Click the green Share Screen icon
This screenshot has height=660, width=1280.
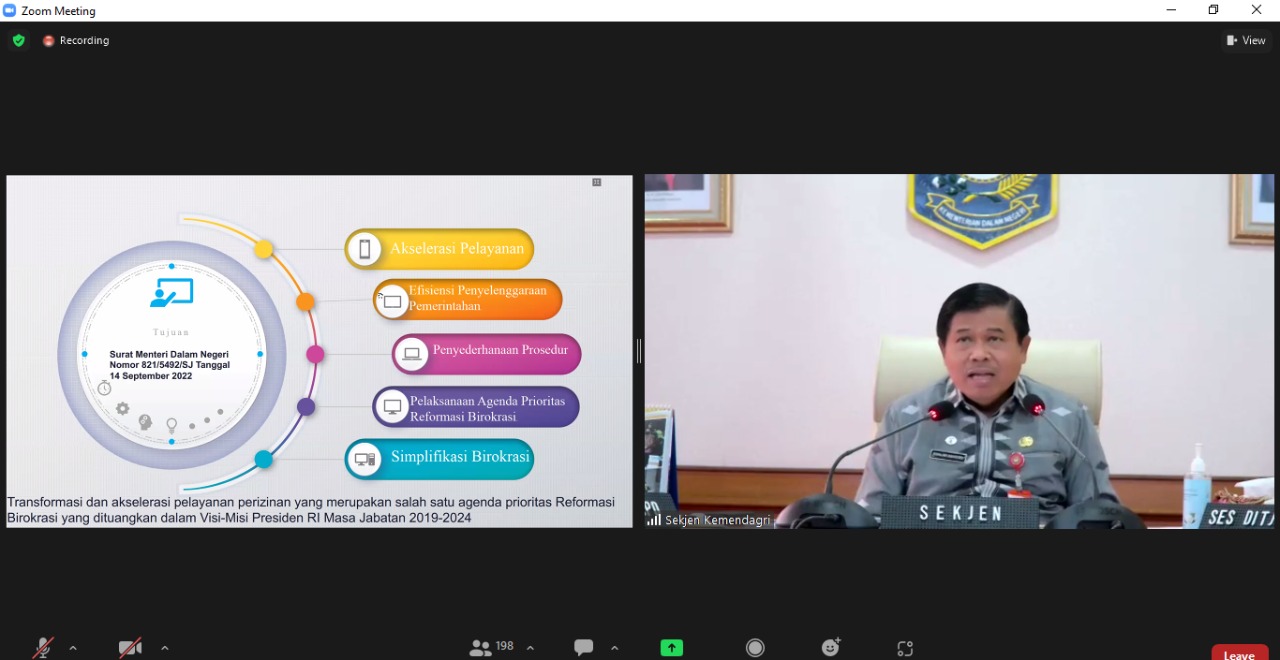[672, 647]
